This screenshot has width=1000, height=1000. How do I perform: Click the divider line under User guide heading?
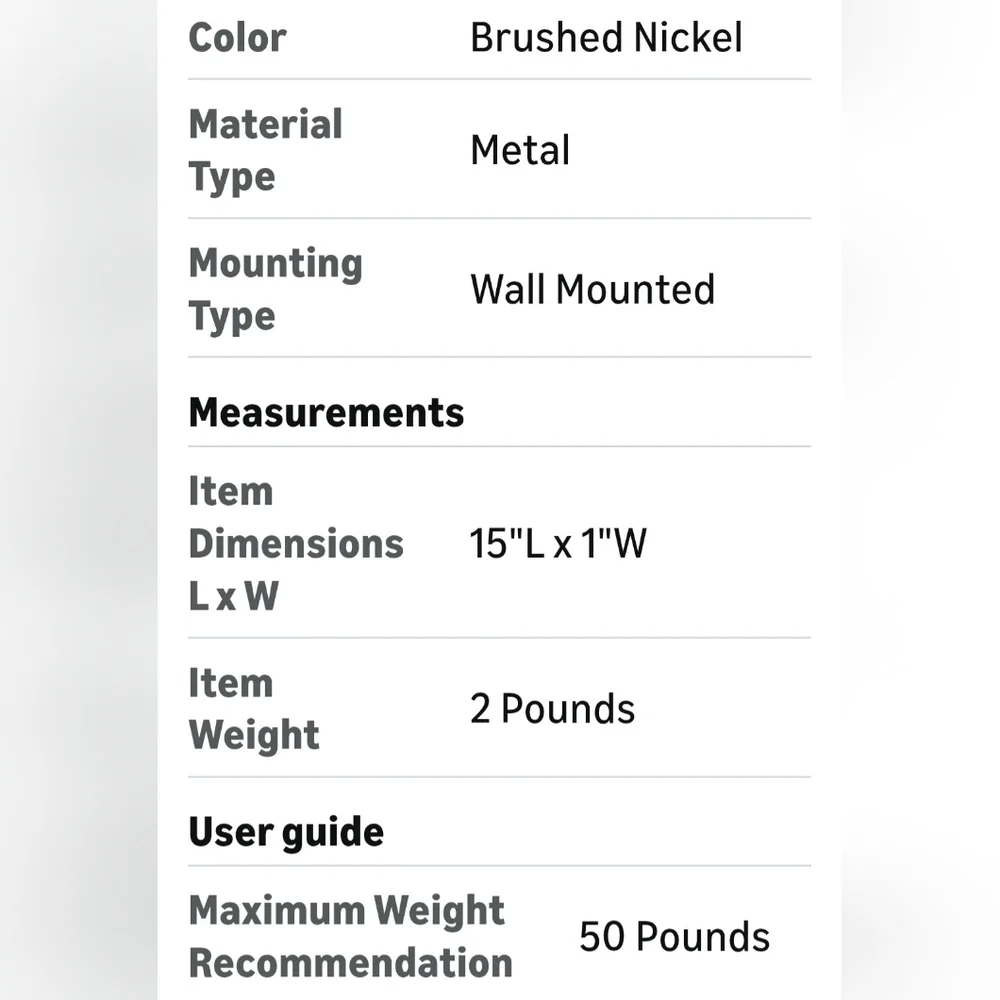point(499,866)
